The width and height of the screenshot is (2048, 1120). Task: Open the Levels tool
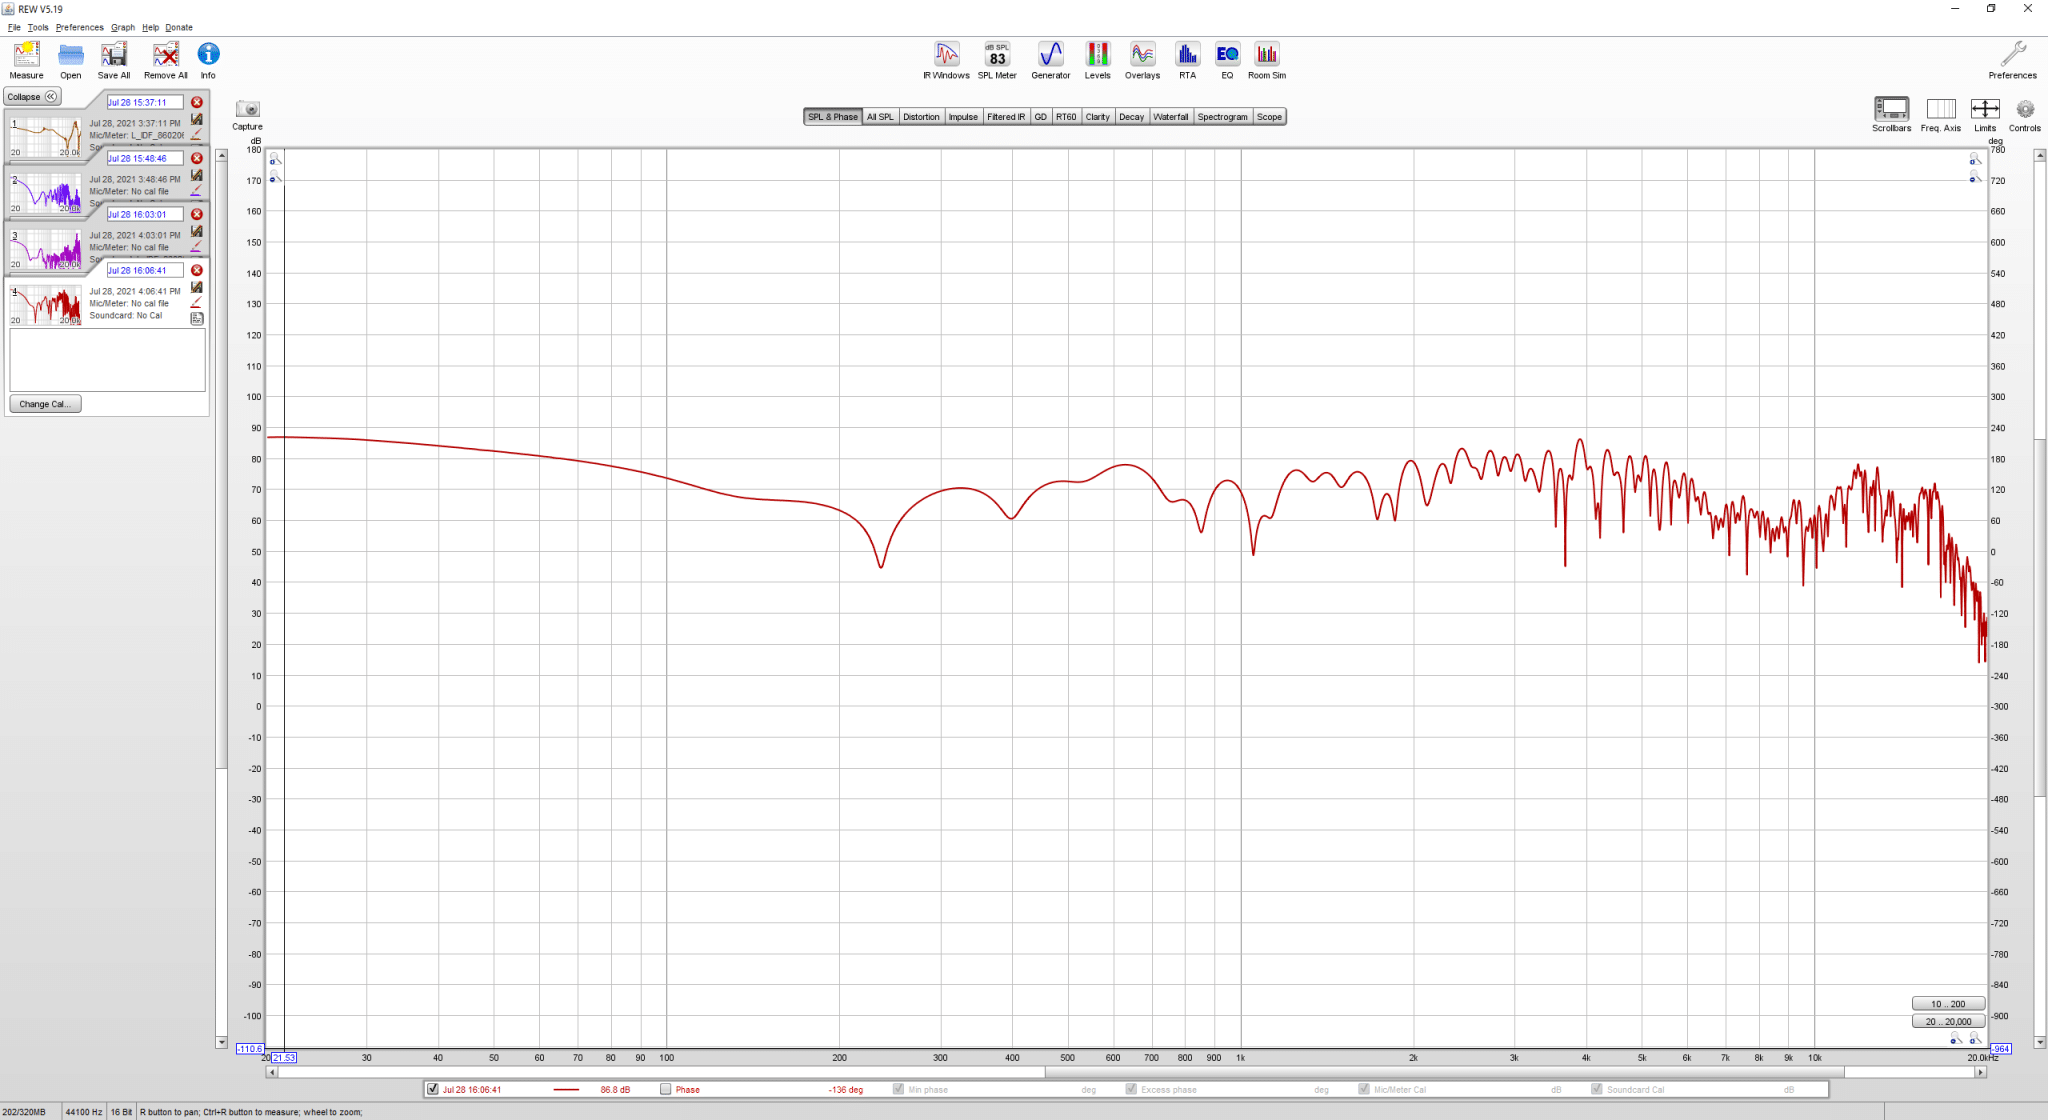[x=1097, y=60]
